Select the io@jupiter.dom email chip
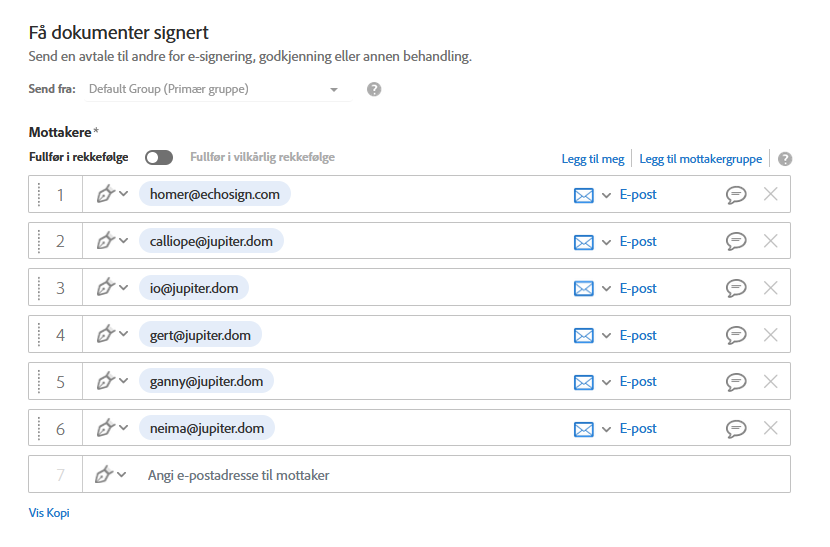Image resolution: width=830 pixels, height=547 pixels. coord(193,288)
